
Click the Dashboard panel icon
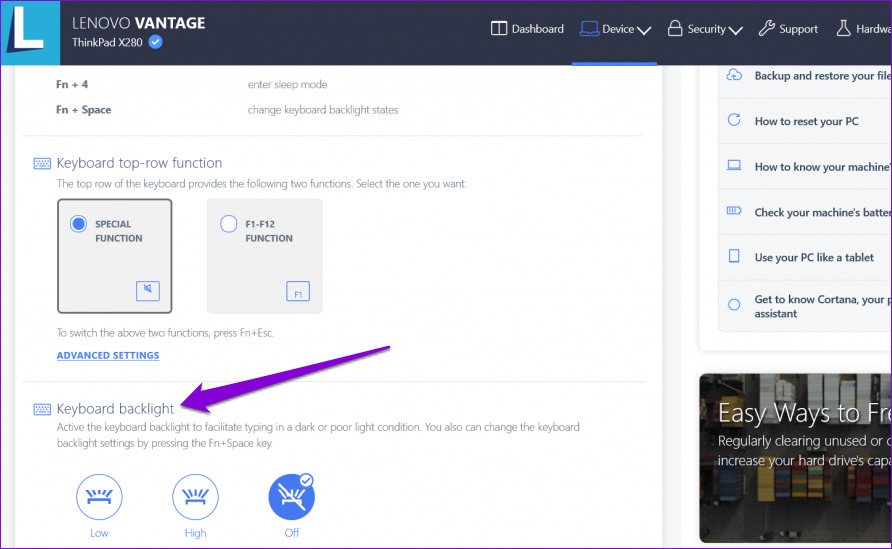point(498,28)
